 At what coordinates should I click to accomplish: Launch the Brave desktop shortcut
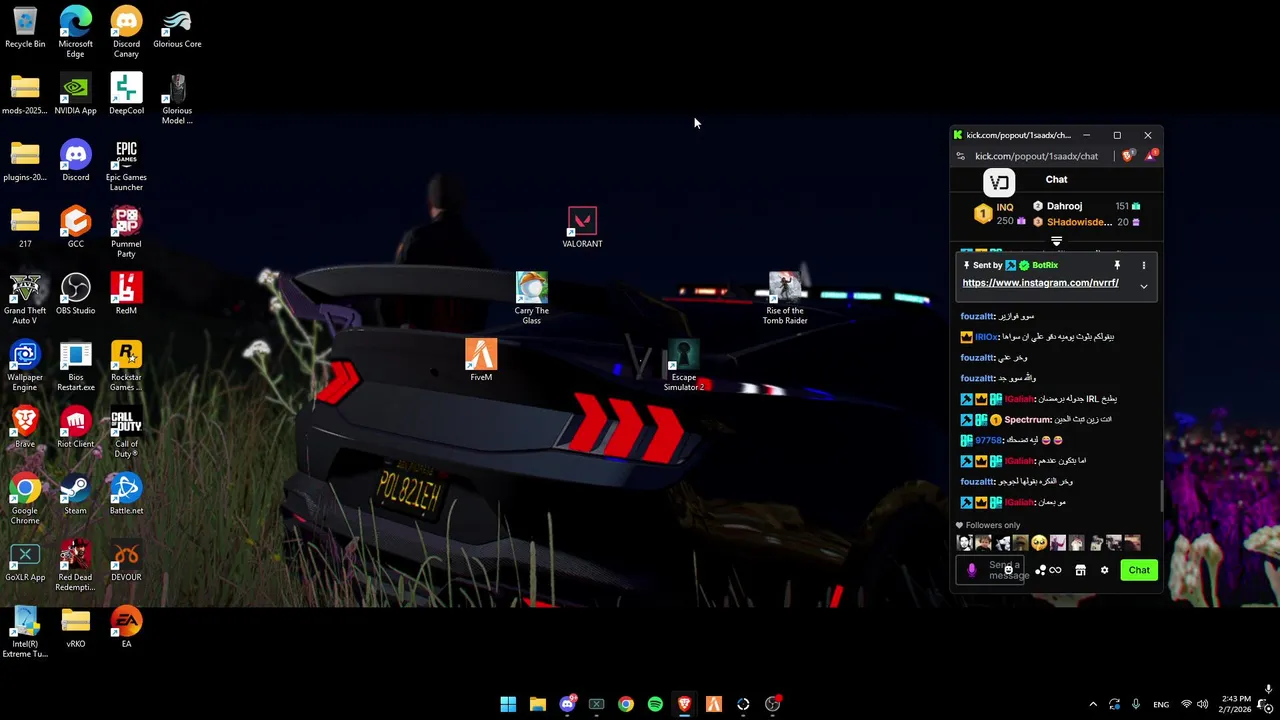click(25, 427)
